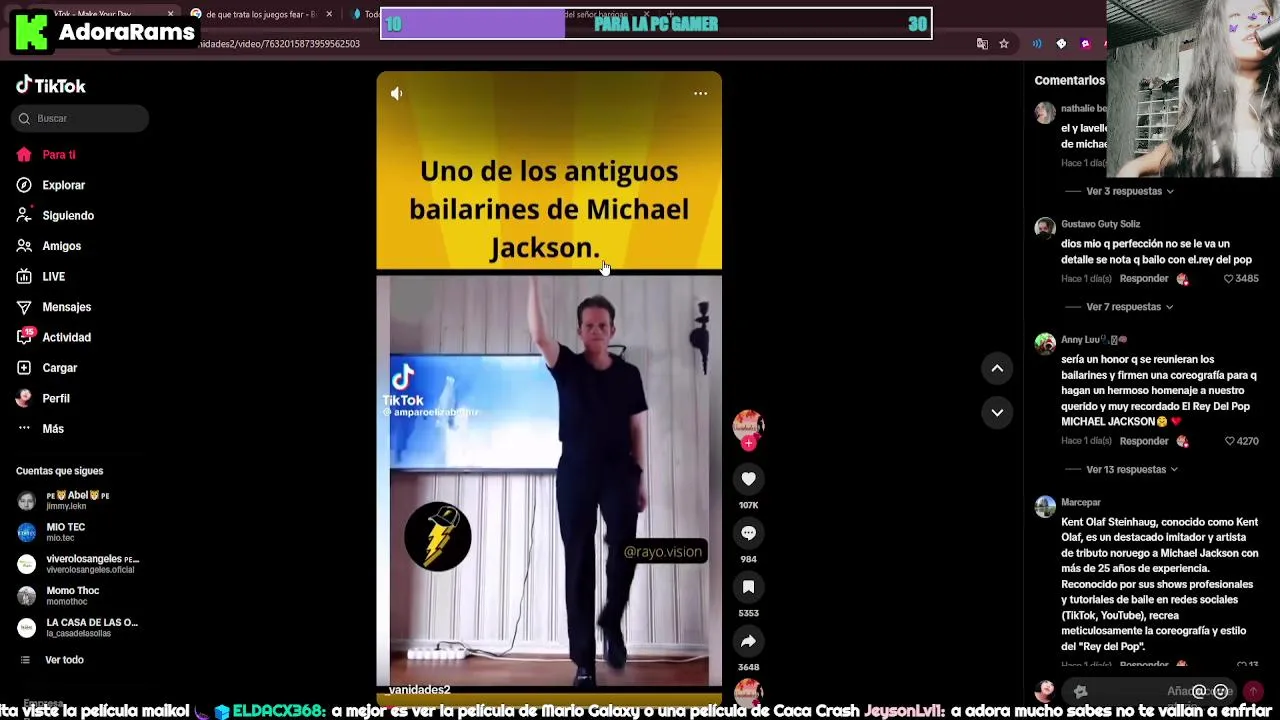Open the video three-dot options menu

pos(701,93)
